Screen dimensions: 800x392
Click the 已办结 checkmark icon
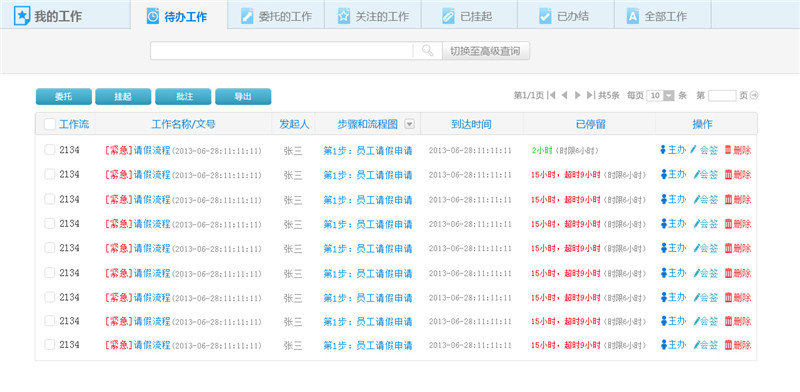pyautogui.click(x=545, y=16)
